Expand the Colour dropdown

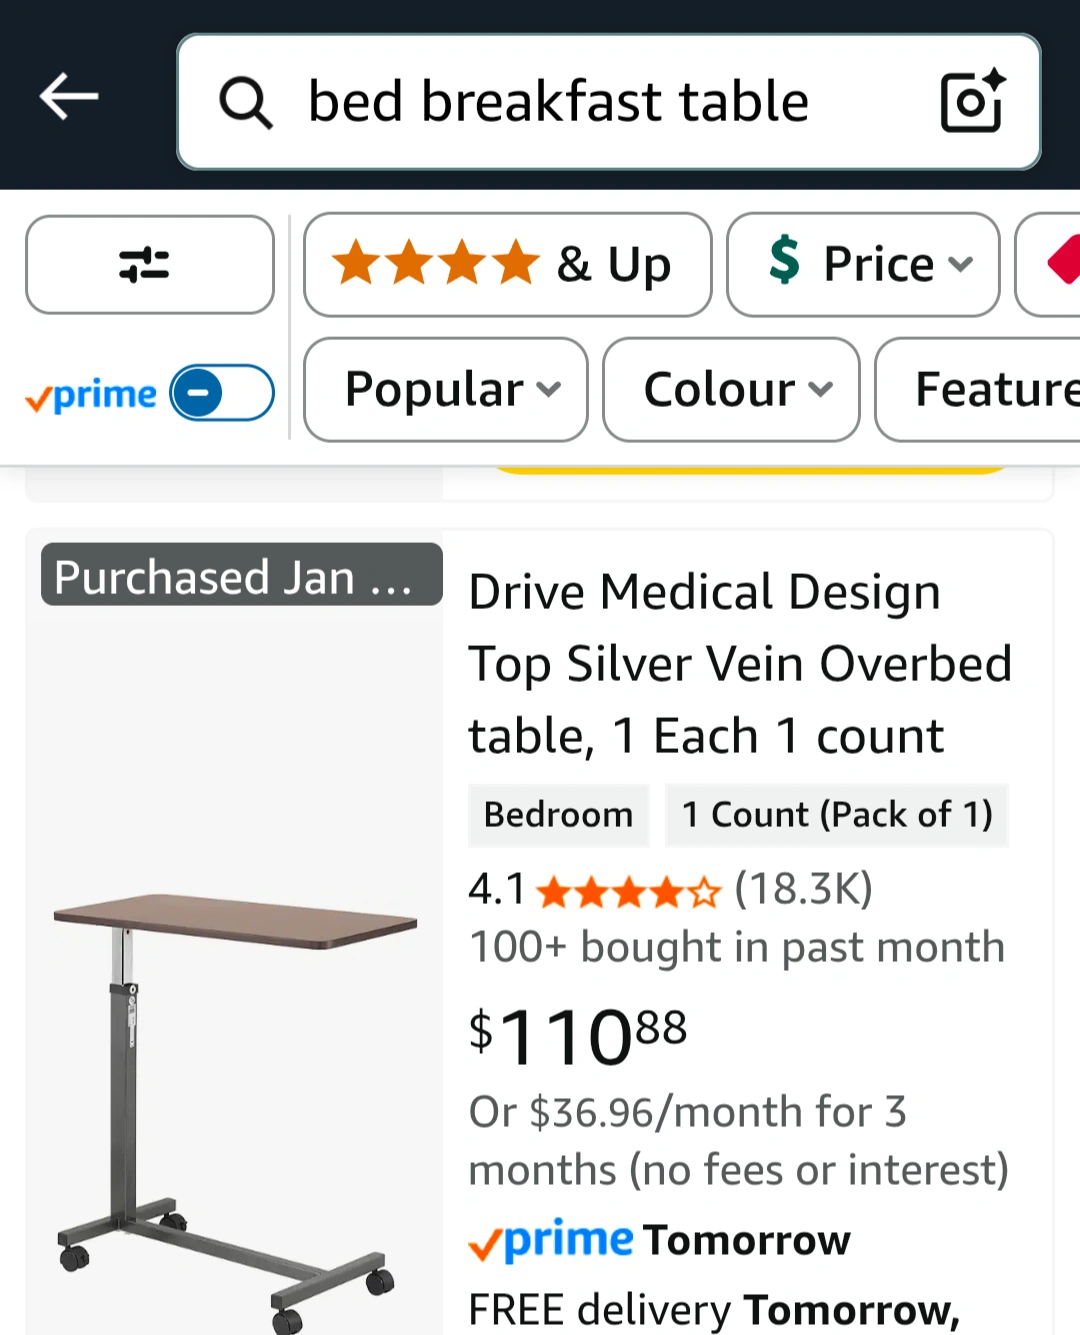[x=731, y=389]
